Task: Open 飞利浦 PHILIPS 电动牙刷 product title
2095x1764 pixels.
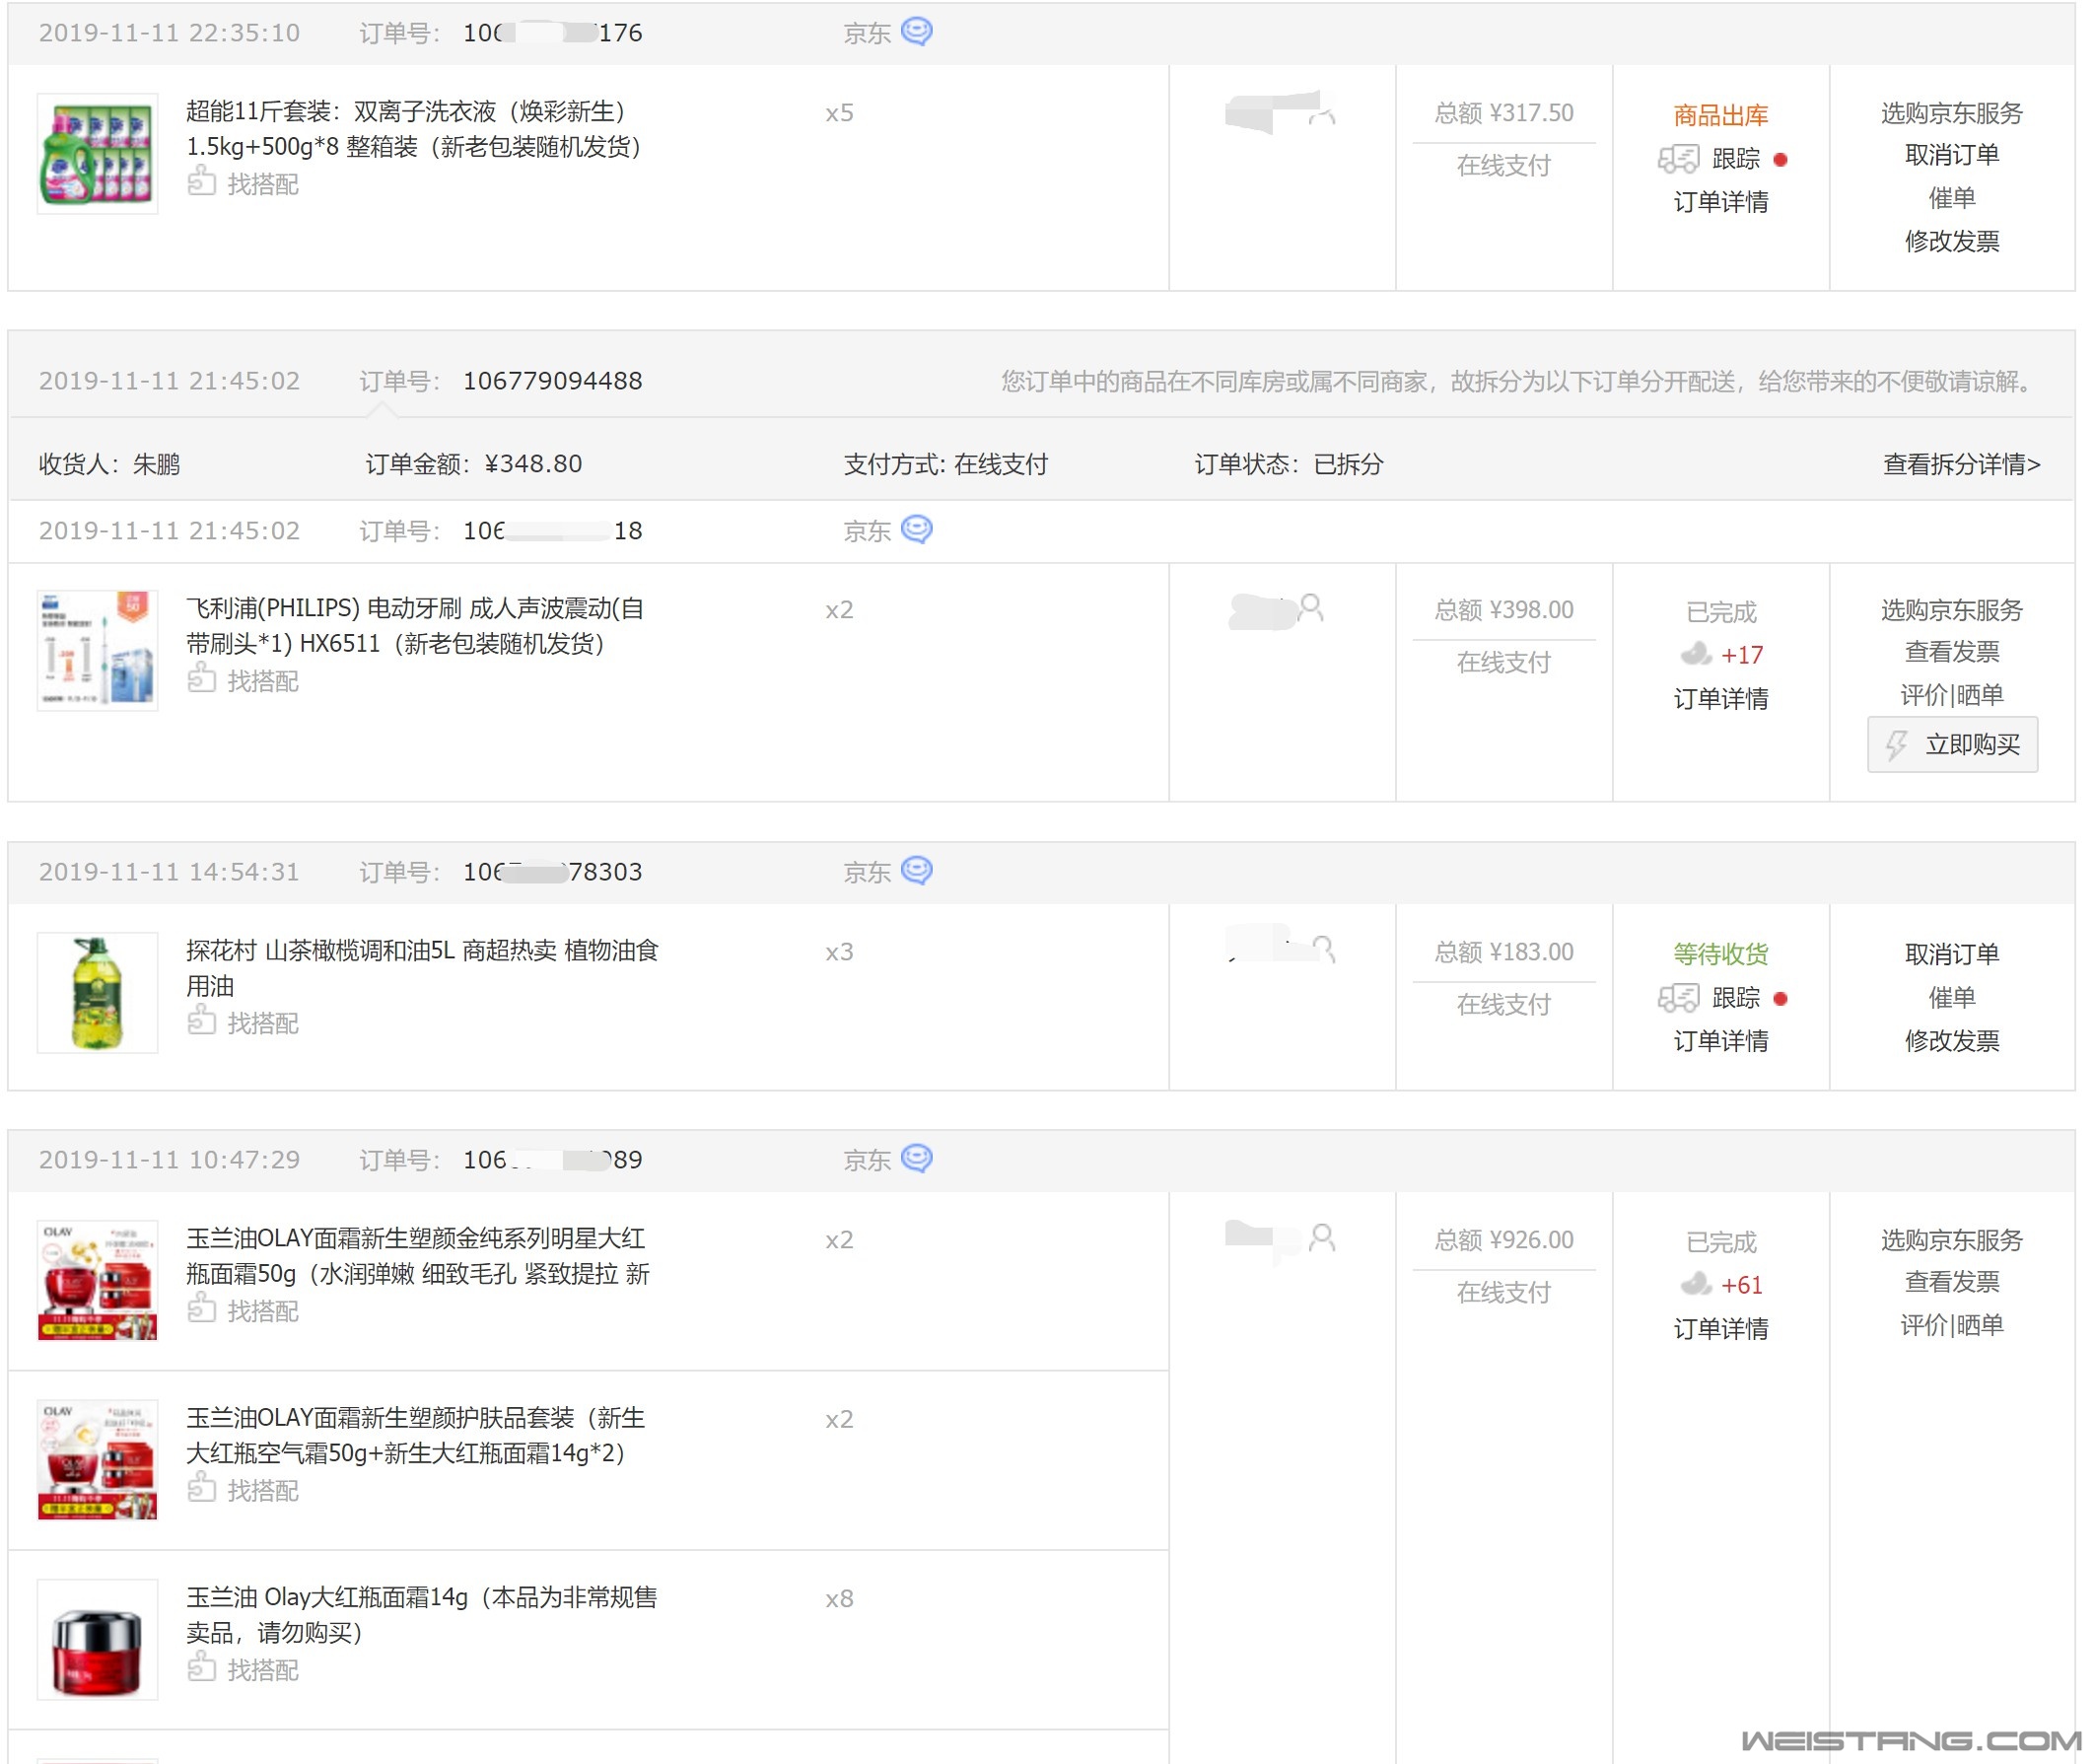Action: pyautogui.click(x=415, y=626)
